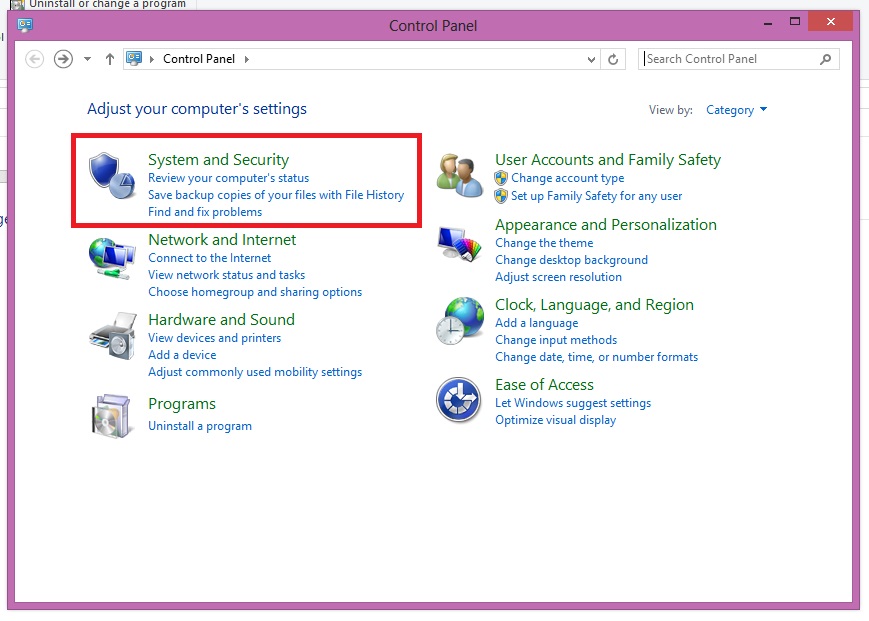869x621 pixels.
Task: Click Let Windows suggest settings
Action: pyautogui.click(x=573, y=403)
